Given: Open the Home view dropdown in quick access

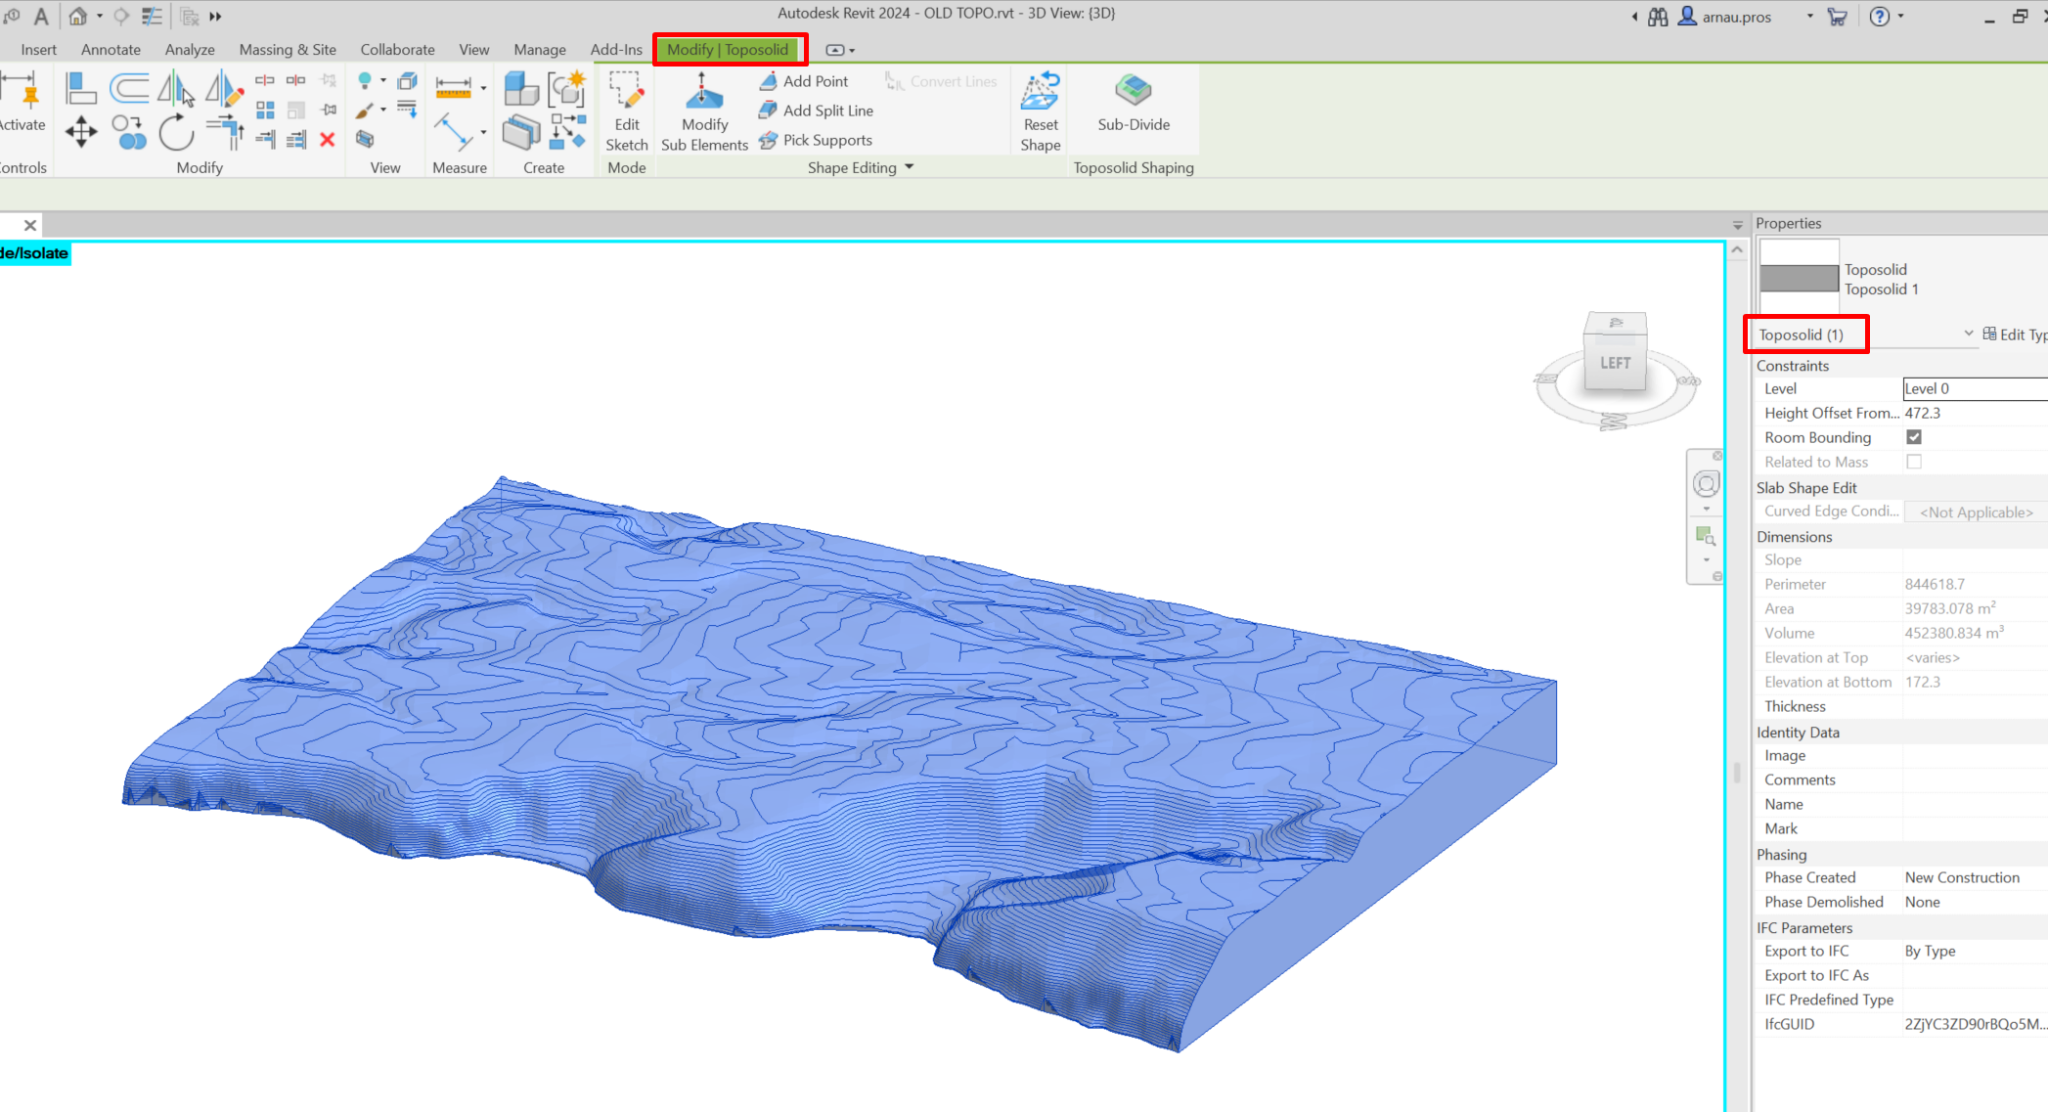Looking at the screenshot, I should click(100, 16).
